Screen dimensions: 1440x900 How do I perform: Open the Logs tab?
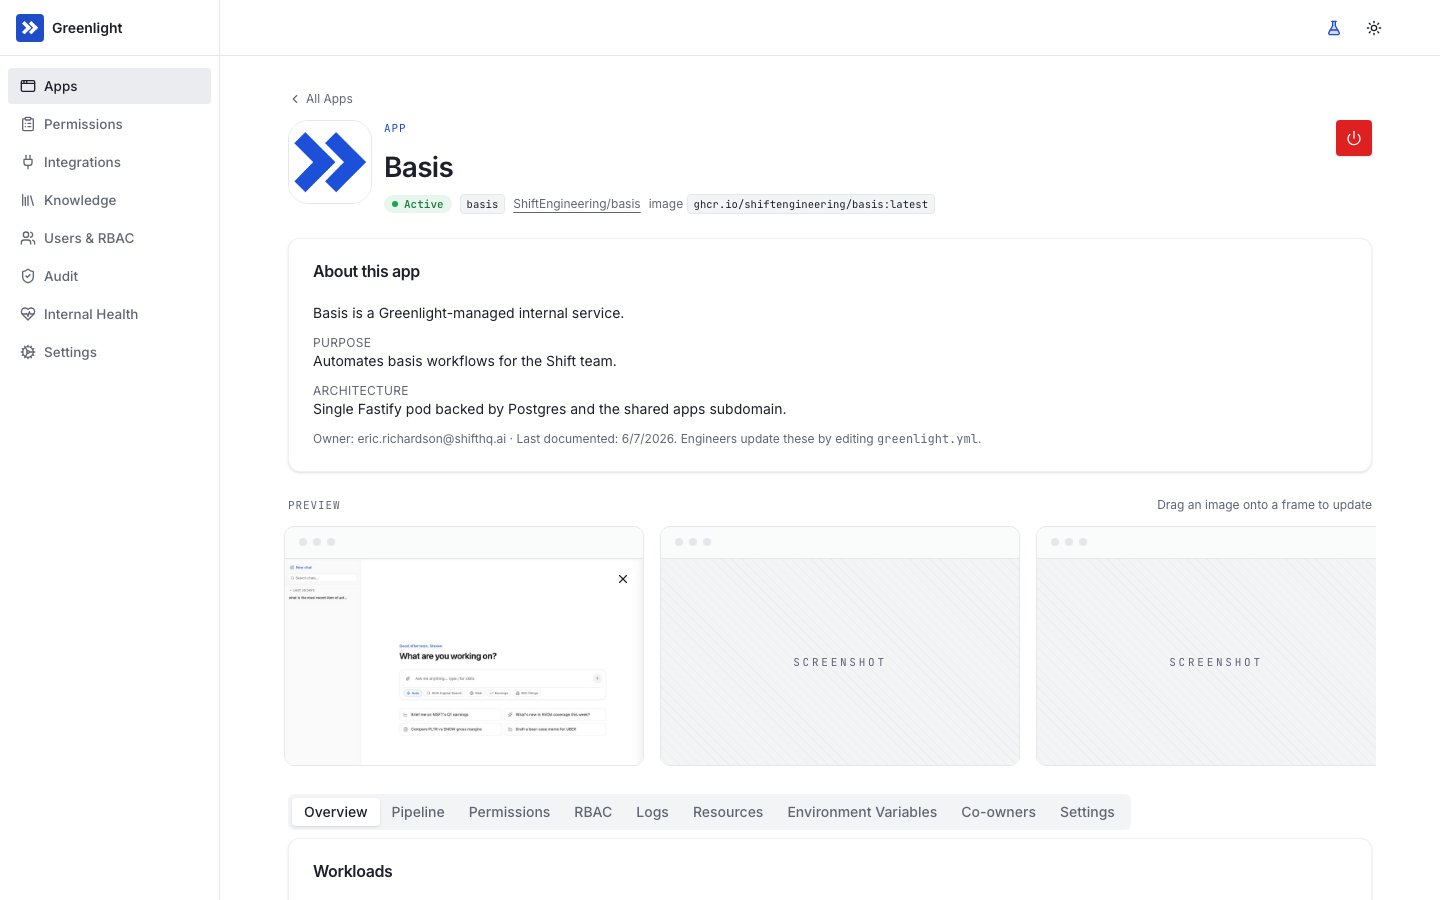pos(652,812)
